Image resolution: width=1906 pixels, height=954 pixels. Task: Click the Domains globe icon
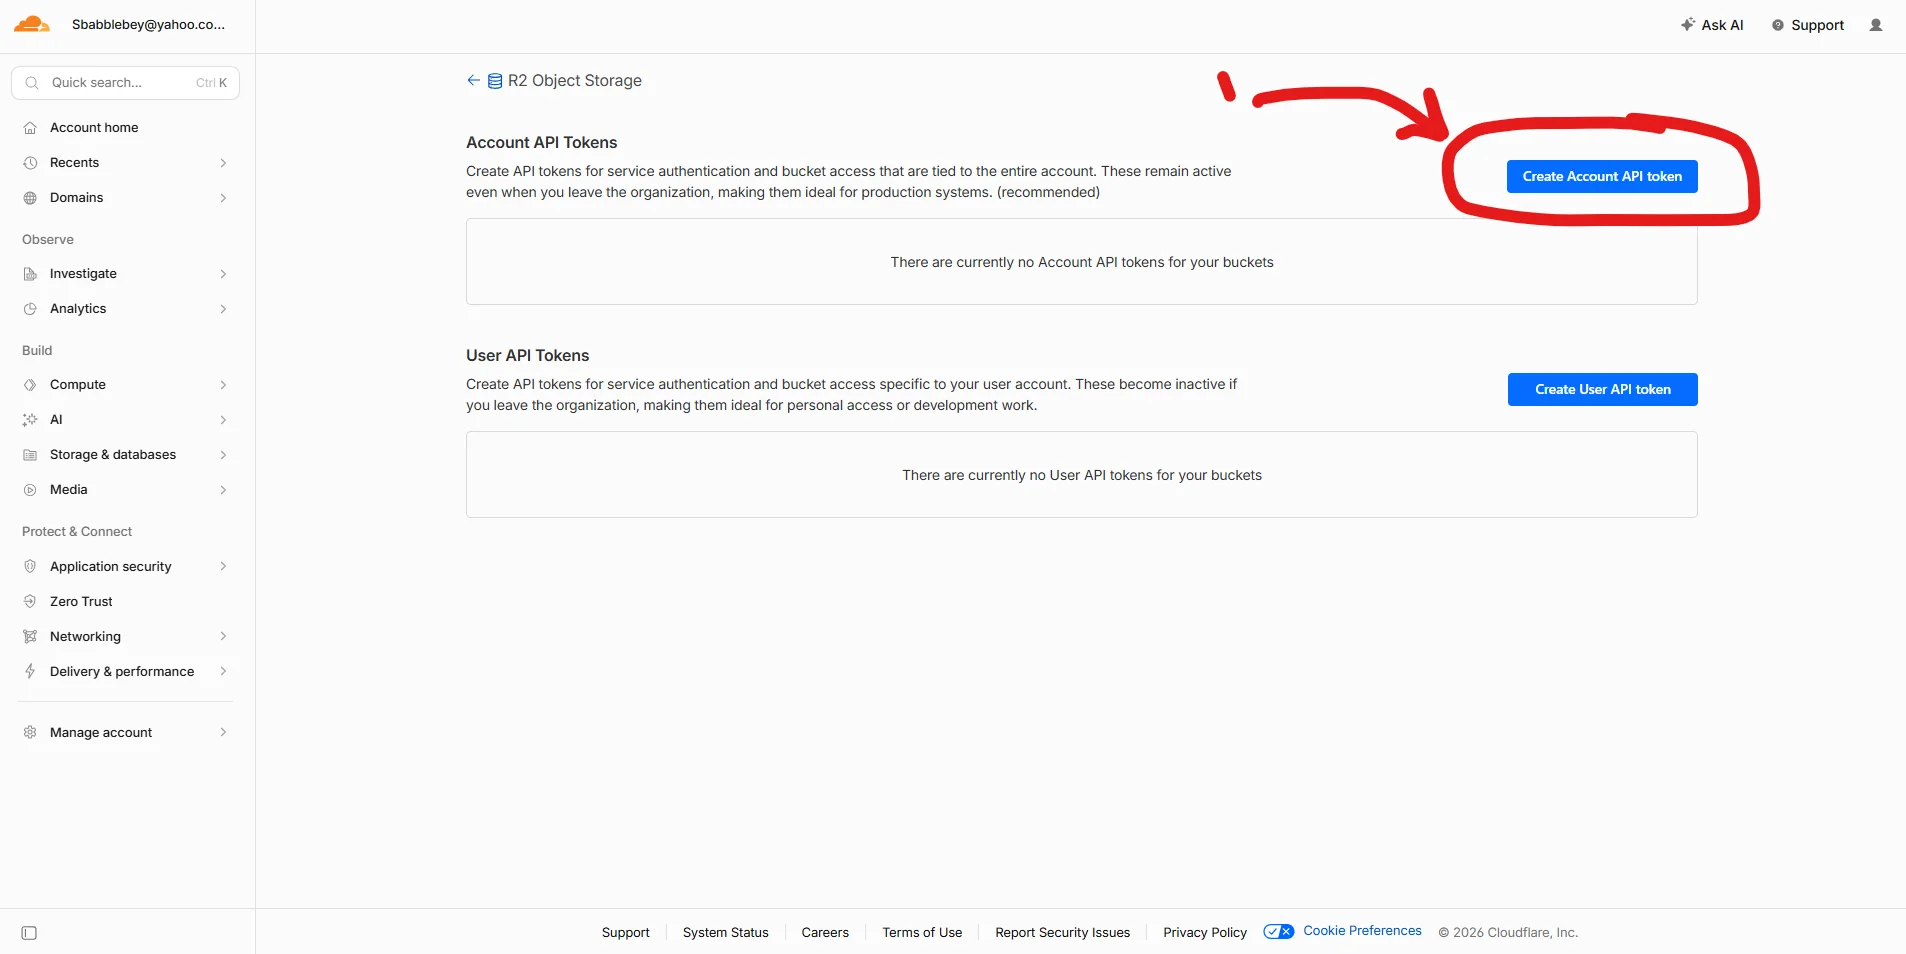30,198
